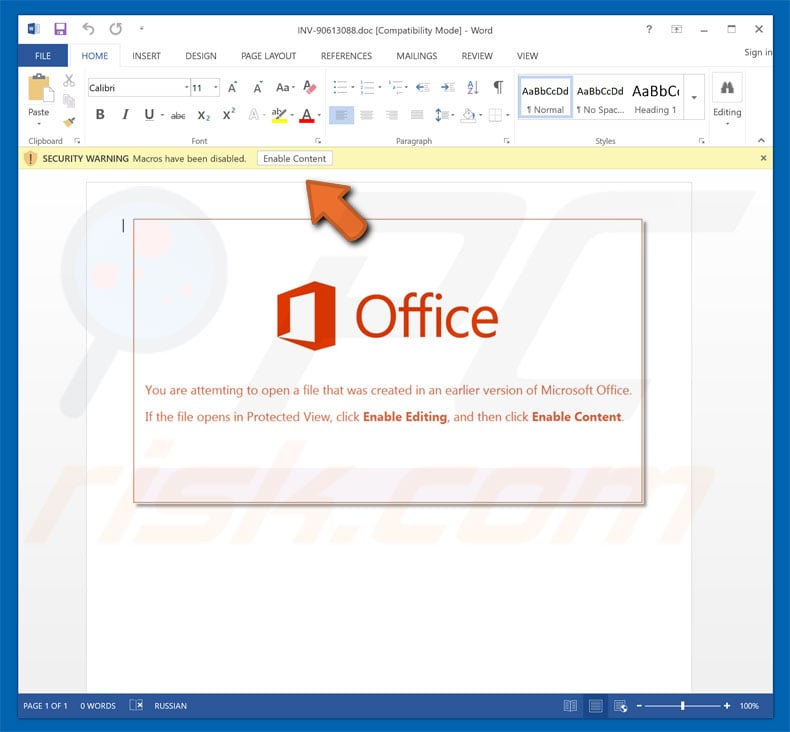Apply subscript formatting
This screenshot has height=732, width=790.
(204, 115)
